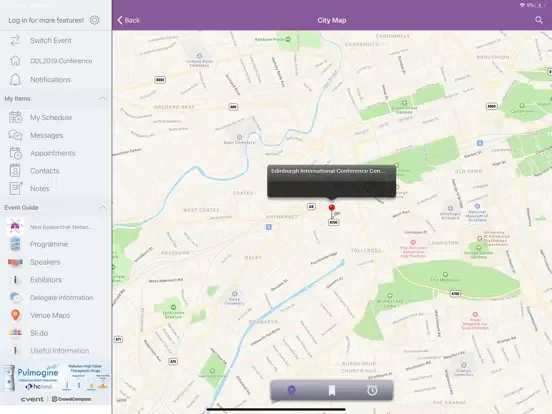The image size is (552, 414).
Task: Open the Contacts label
Action: 45,171
